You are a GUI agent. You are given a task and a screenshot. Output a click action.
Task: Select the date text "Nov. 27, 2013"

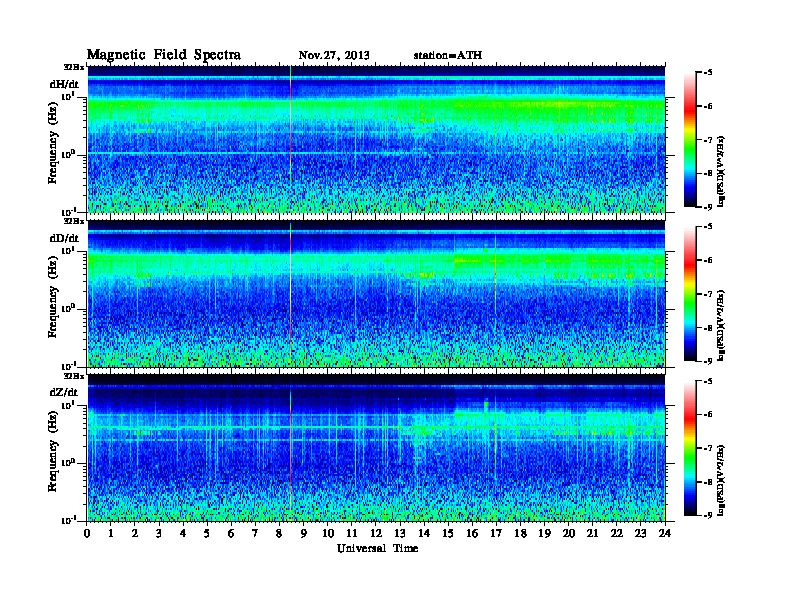coord(334,56)
